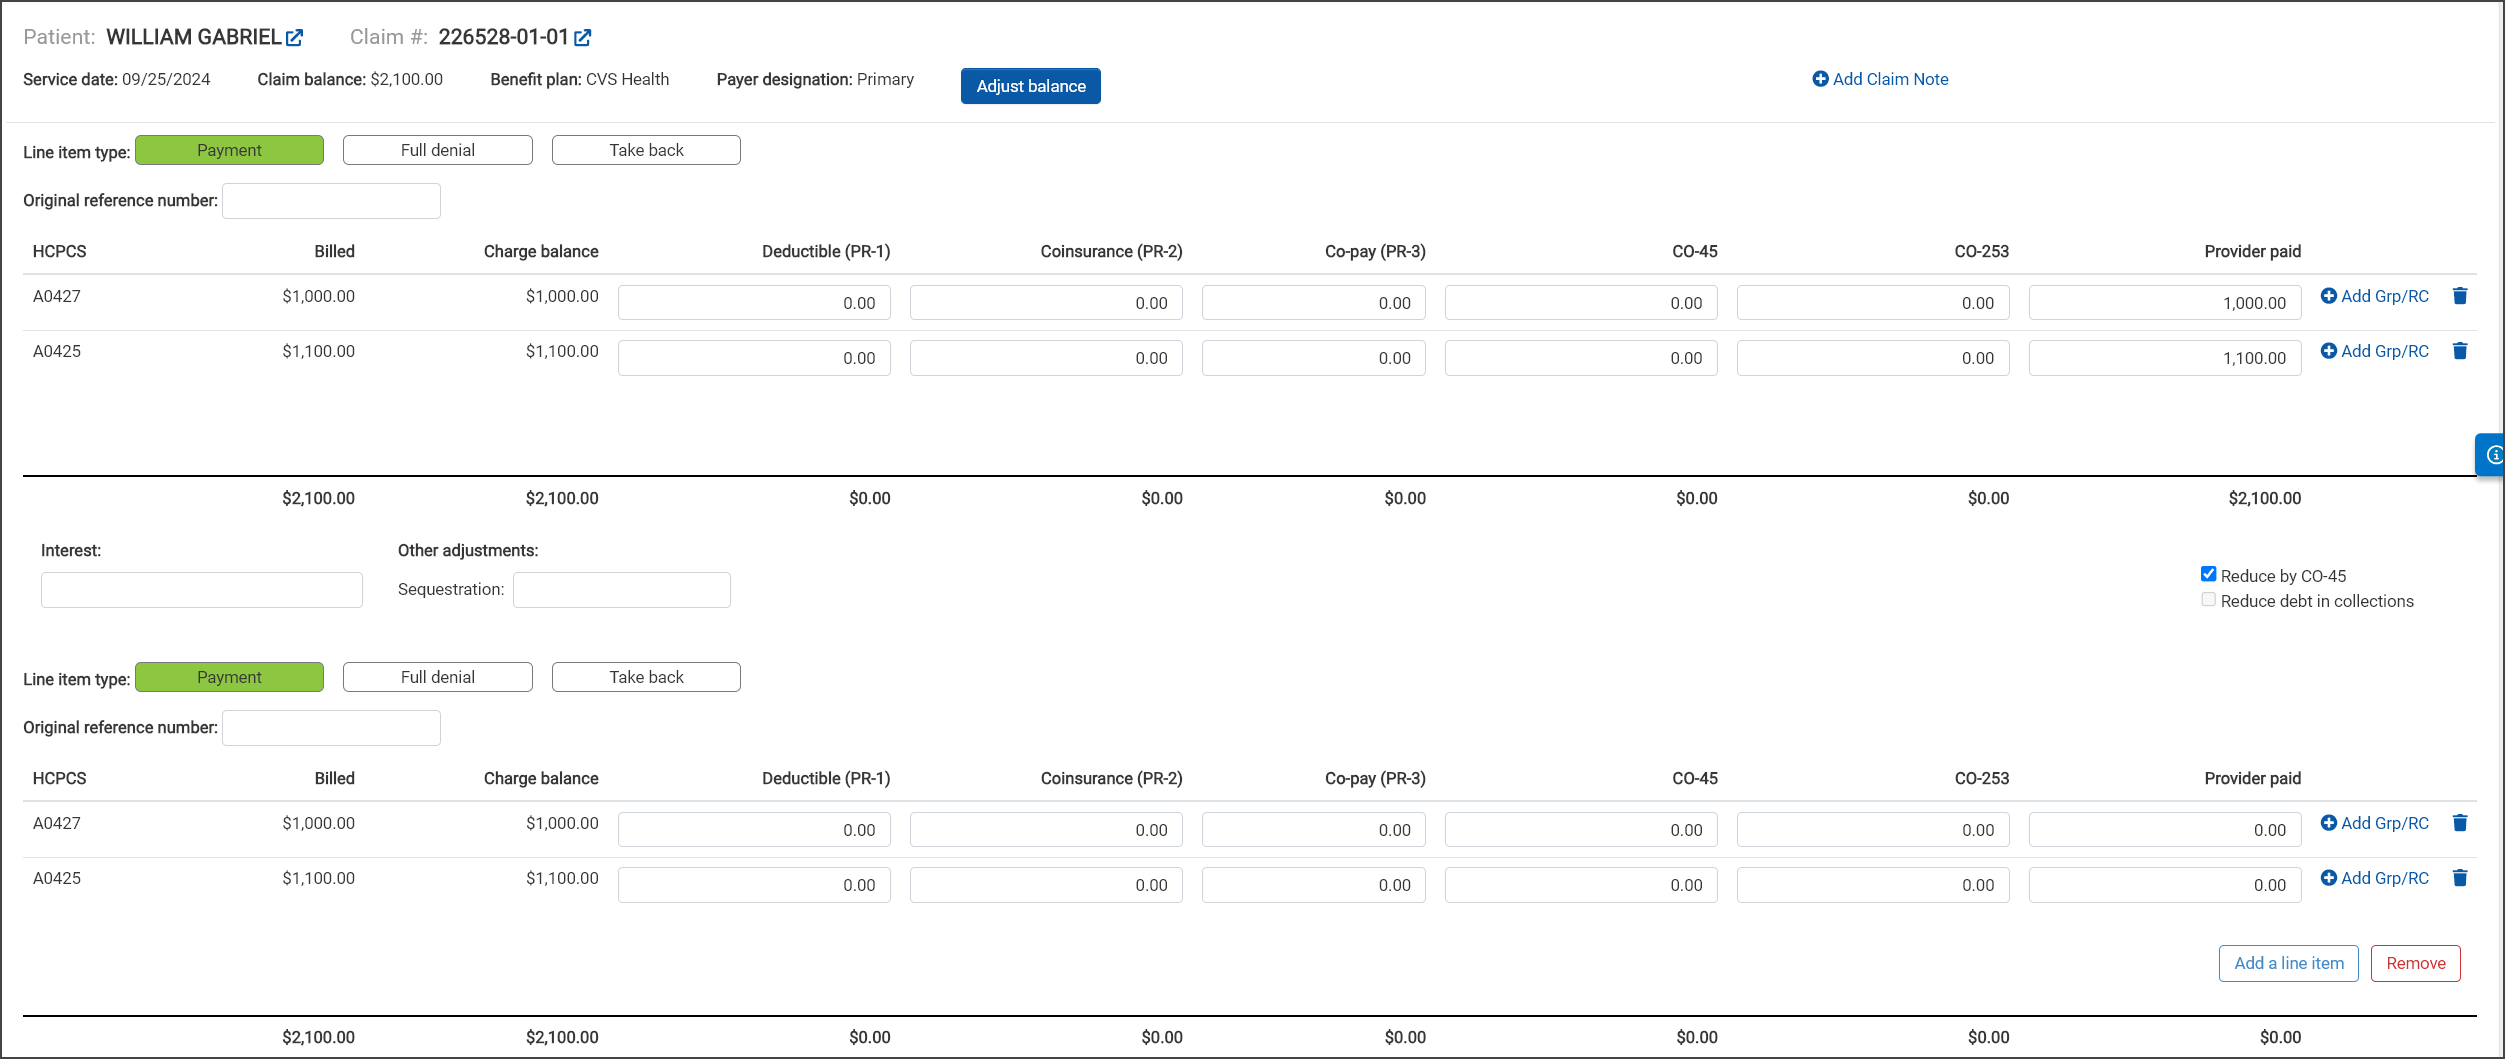Select Take back in first line item type
This screenshot has width=2505, height=1059.
pyautogui.click(x=646, y=150)
